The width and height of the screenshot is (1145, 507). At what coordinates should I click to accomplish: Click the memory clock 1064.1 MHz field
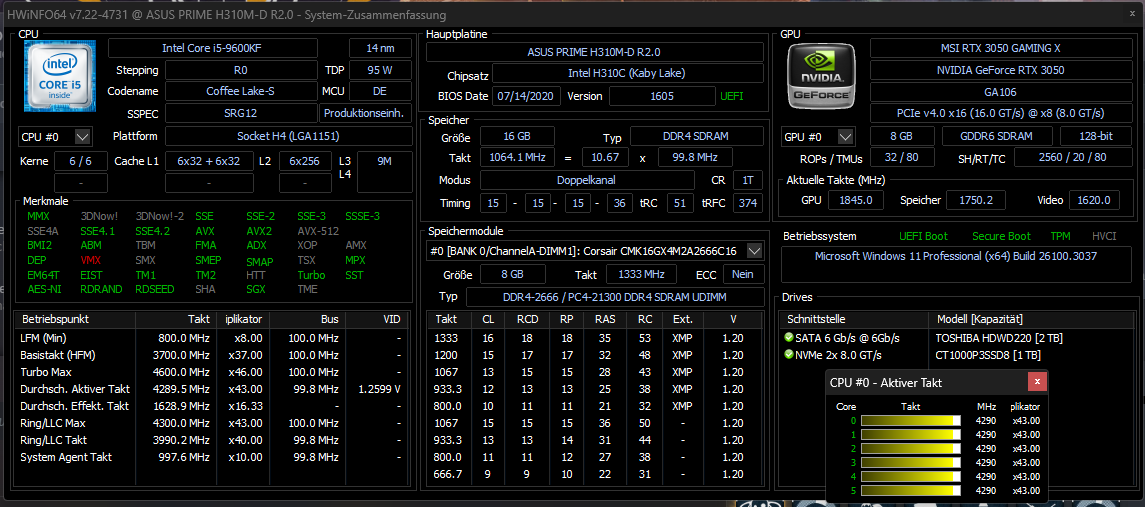[x=517, y=158]
